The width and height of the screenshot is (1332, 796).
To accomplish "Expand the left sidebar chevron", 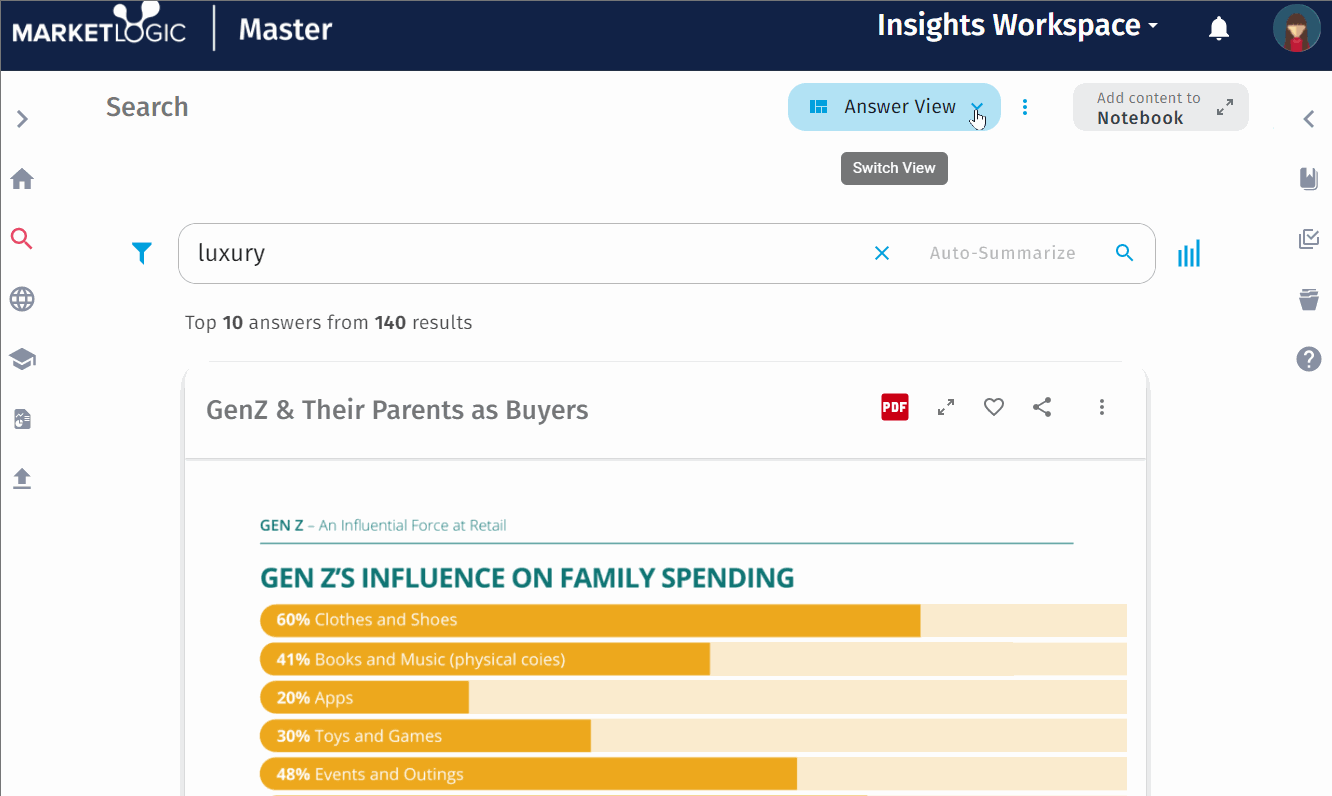I will pos(22,119).
